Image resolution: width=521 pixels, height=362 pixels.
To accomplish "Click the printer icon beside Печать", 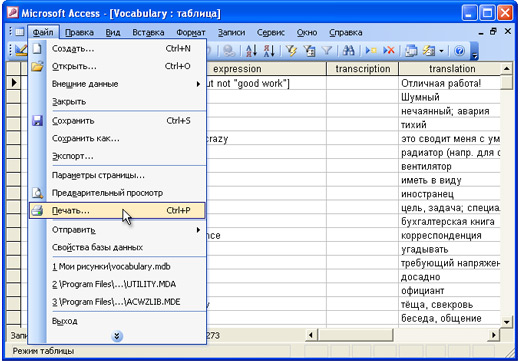I will coord(37,211).
